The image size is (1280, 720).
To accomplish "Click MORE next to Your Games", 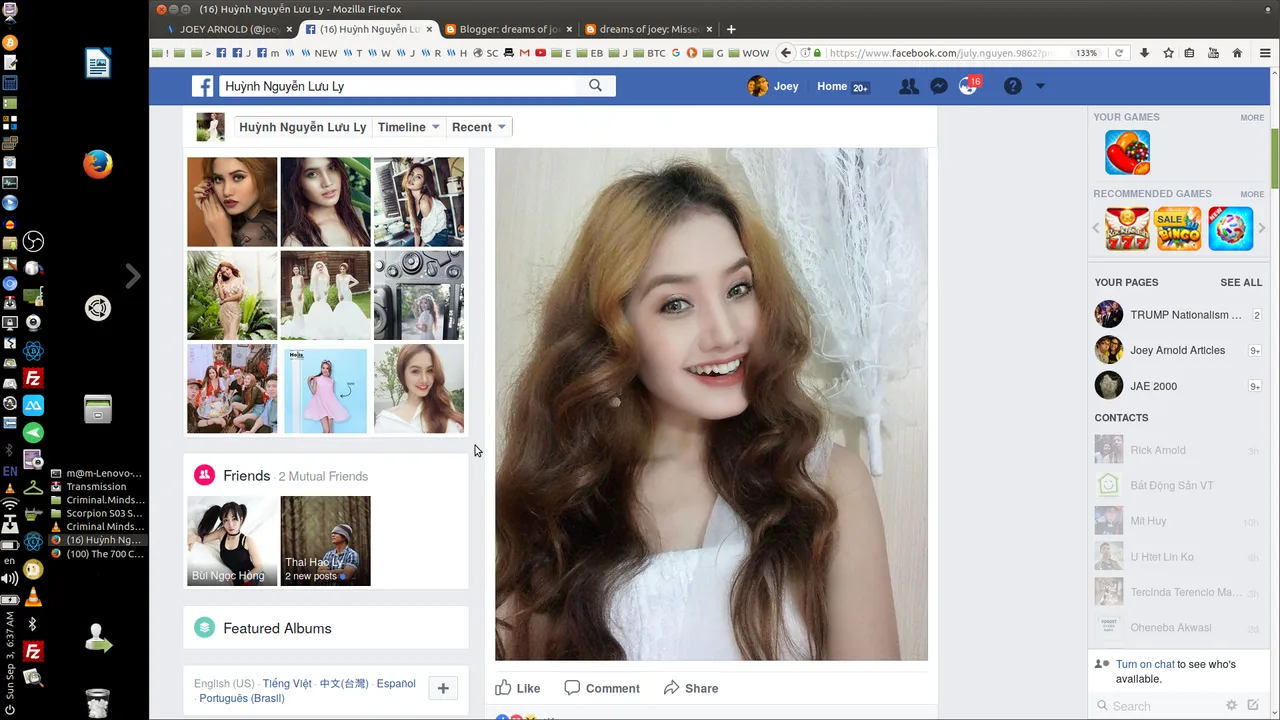I will click(x=1252, y=118).
